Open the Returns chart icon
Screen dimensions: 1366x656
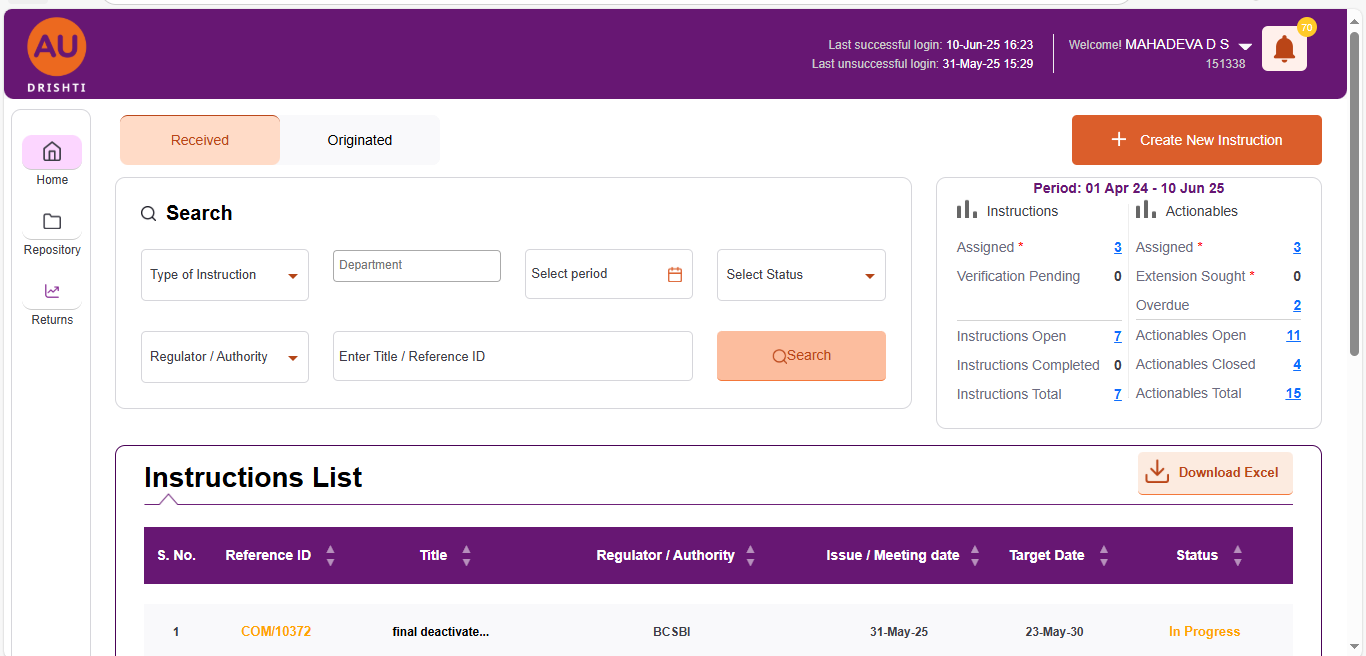click(x=52, y=291)
